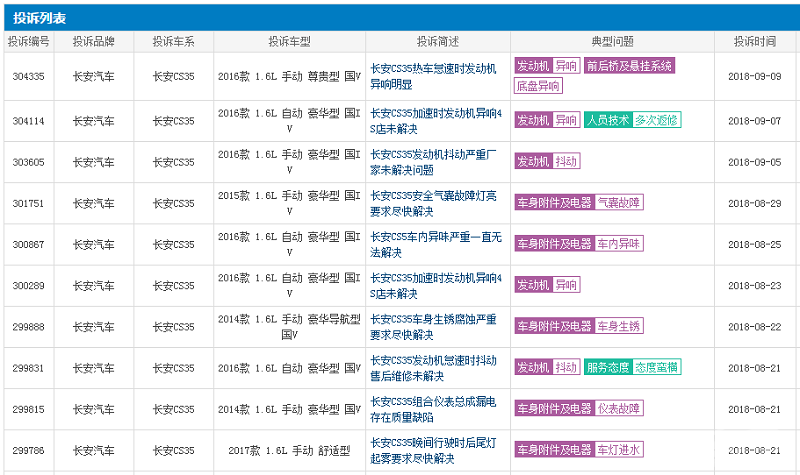
Task: Select the 底盘异响 tag
Action: tap(538, 86)
